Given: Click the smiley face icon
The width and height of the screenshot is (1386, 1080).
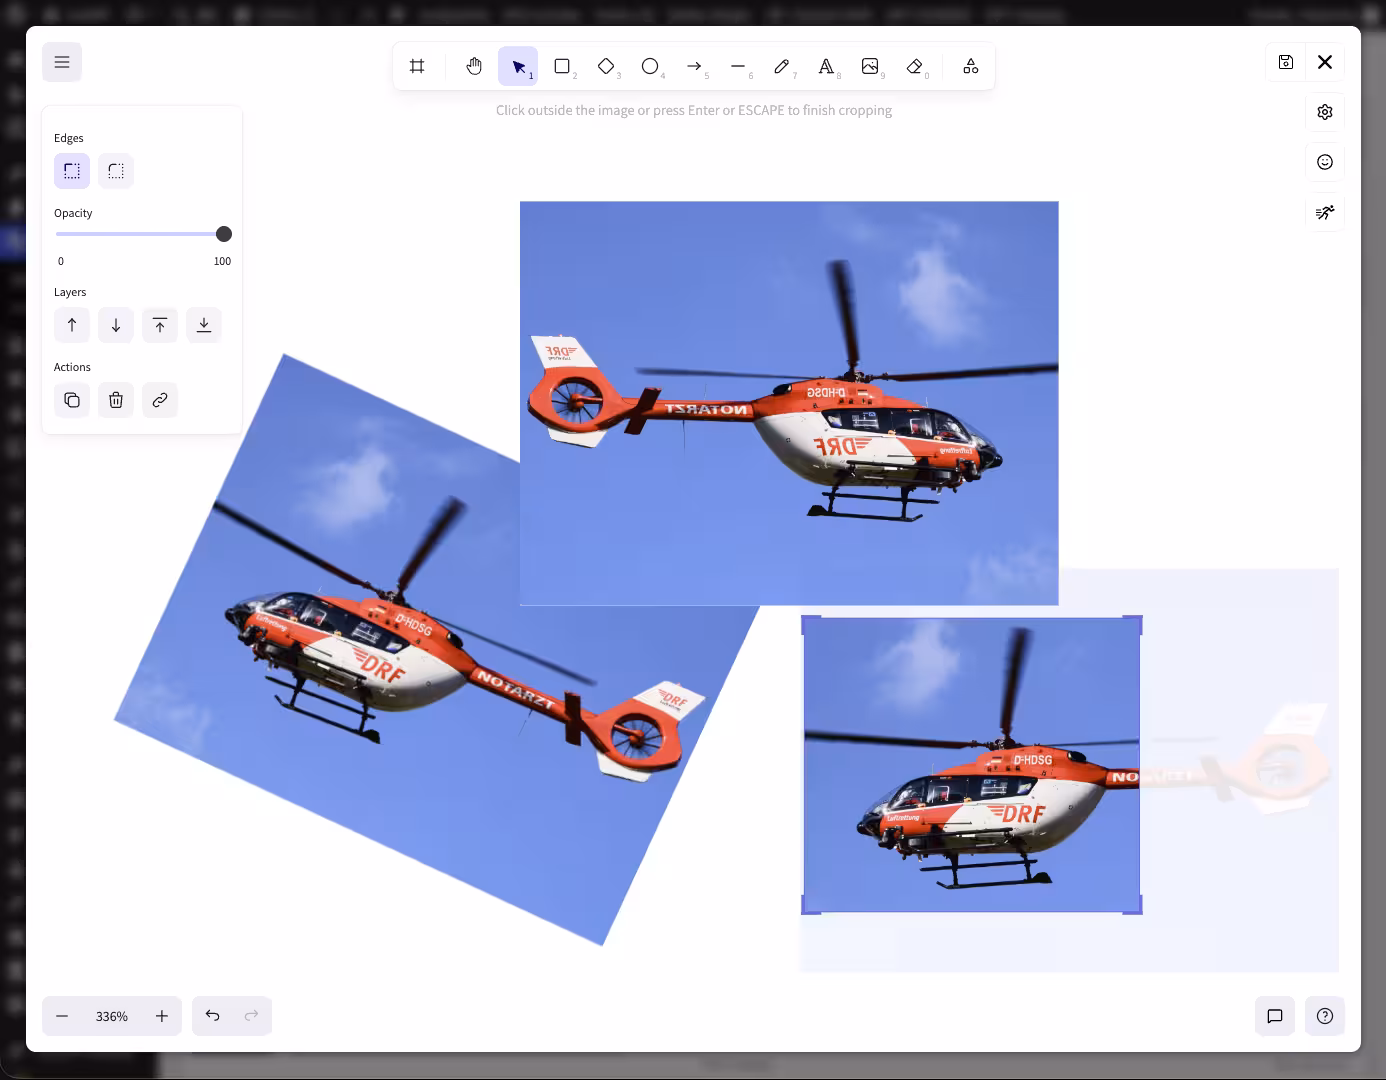Looking at the screenshot, I should (x=1325, y=162).
